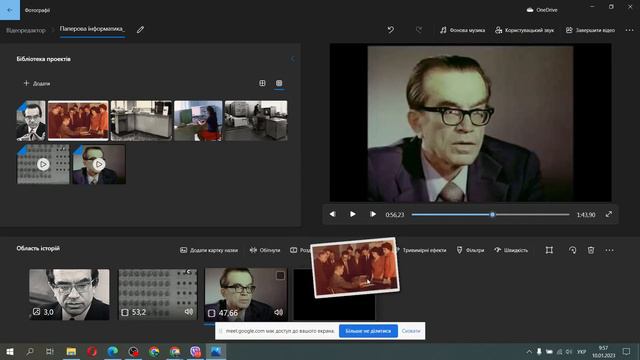This screenshot has width=640, height=360.
Task: Click Додати картку назви
Action: point(209,250)
